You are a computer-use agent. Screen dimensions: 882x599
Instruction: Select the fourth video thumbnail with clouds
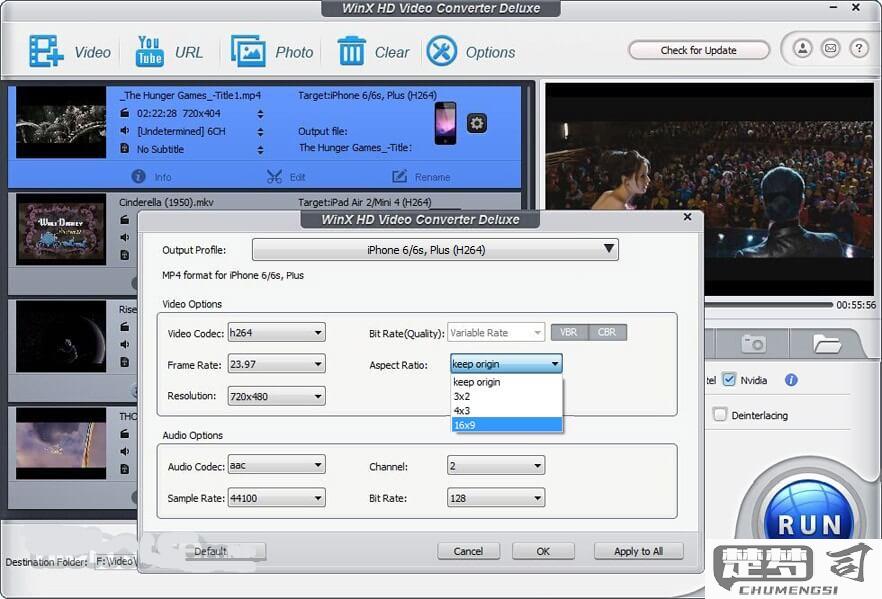61,443
